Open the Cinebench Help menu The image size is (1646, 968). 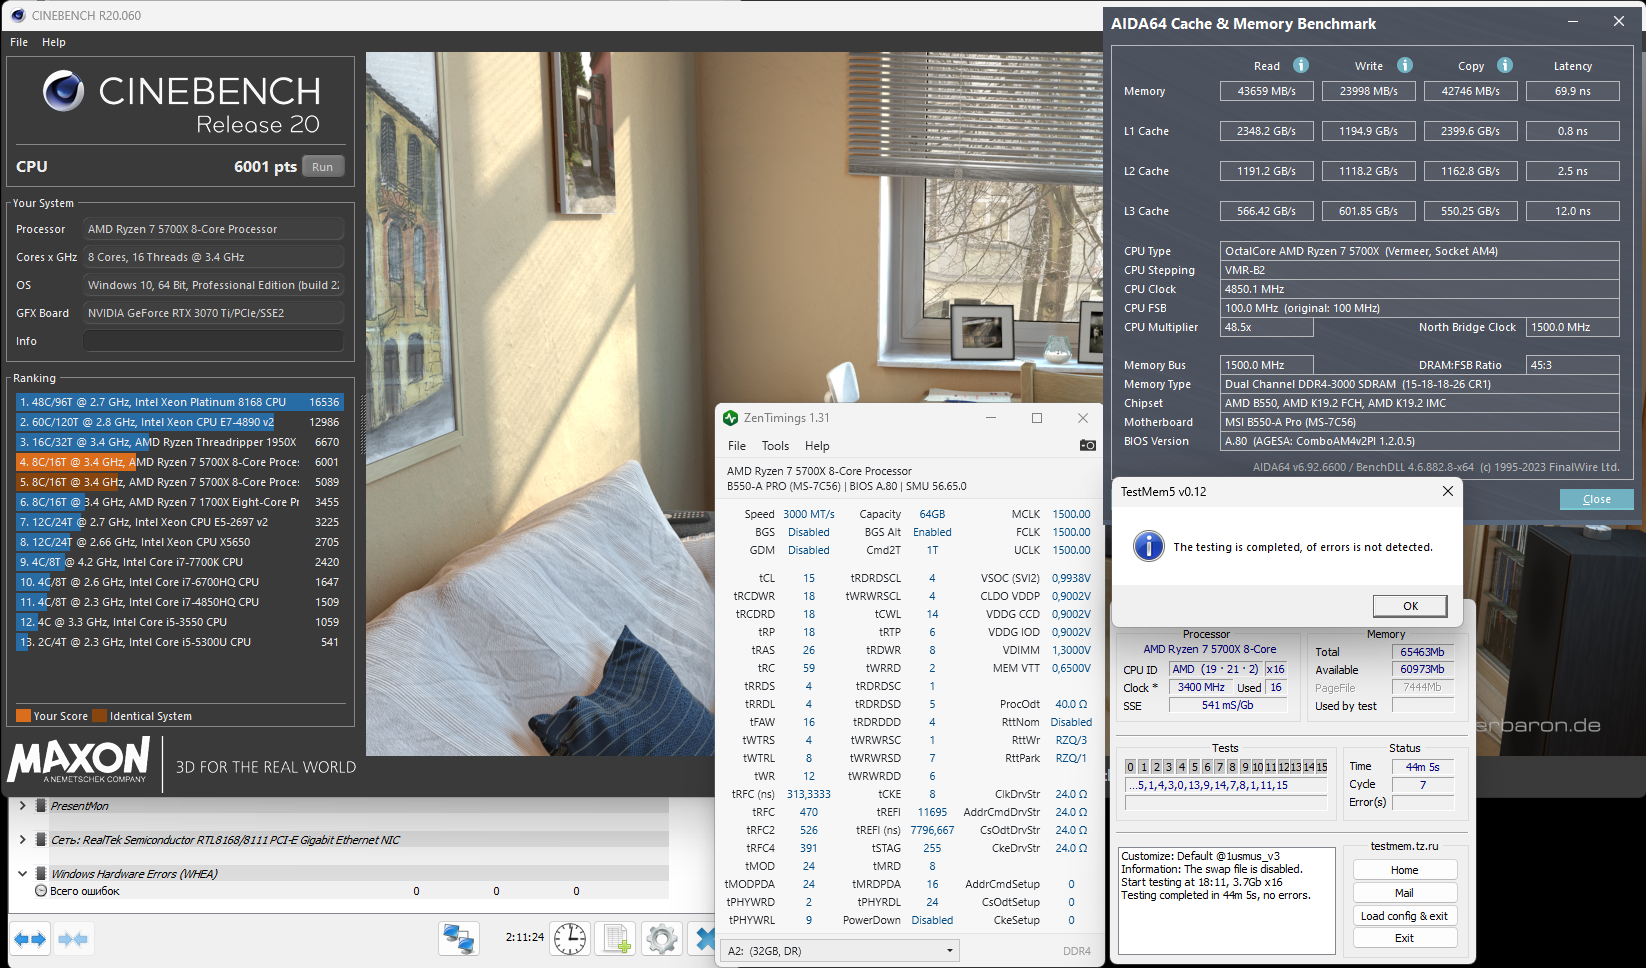click(x=54, y=42)
